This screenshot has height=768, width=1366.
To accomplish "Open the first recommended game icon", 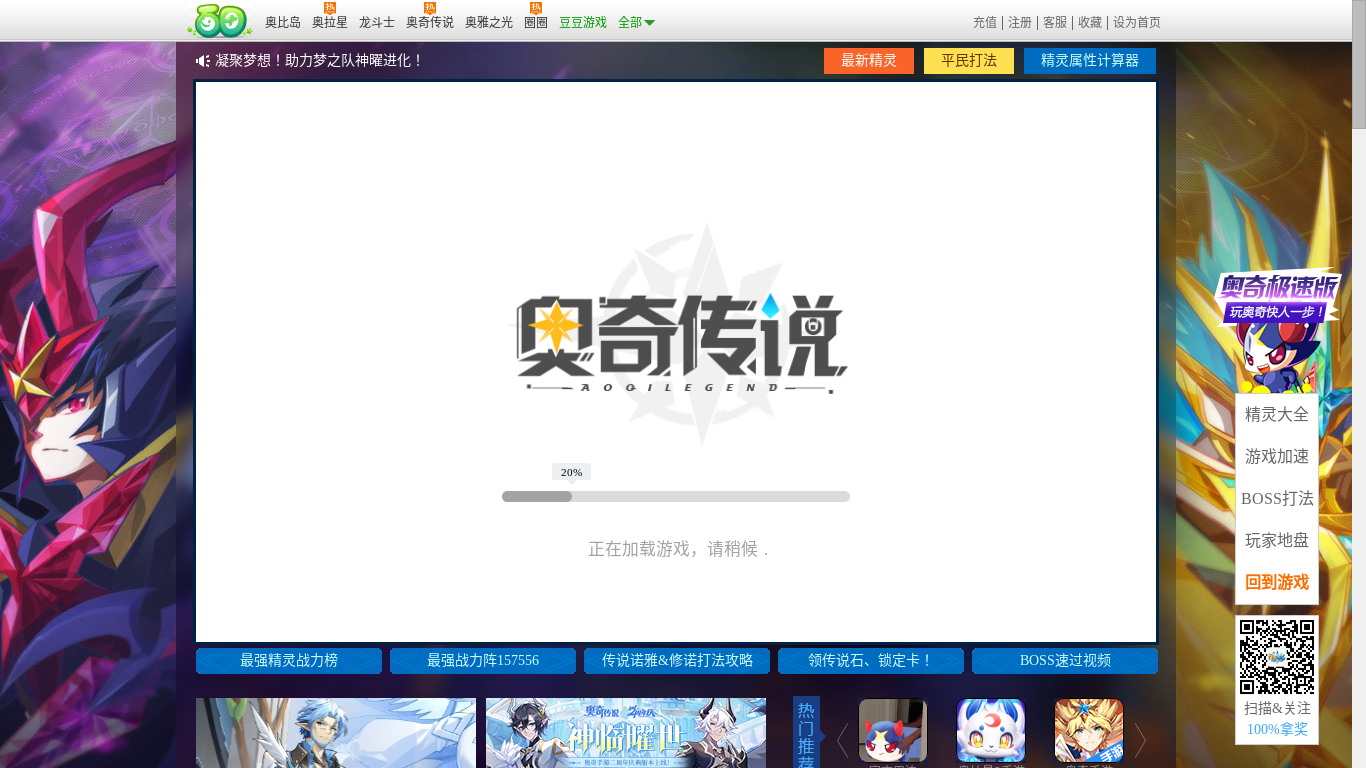I will [x=893, y=730].
